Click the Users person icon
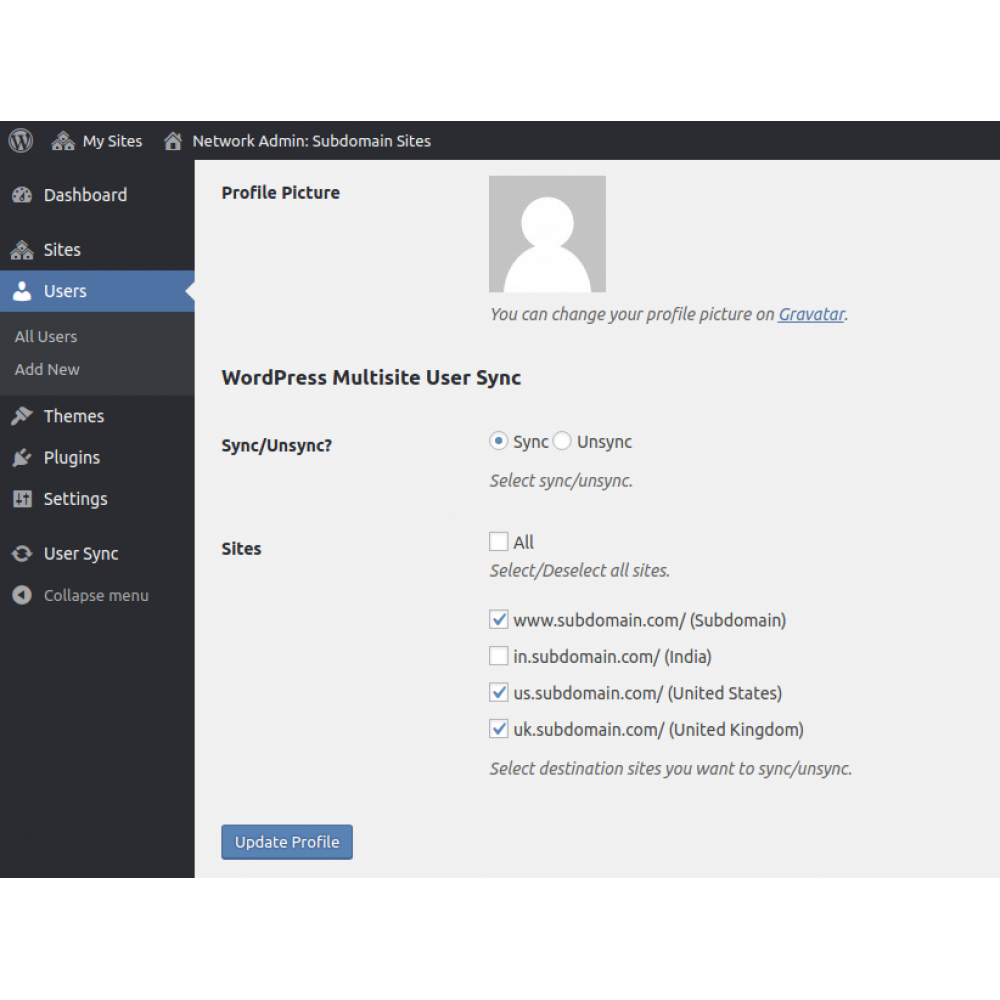Viewport: 1000px width, 1000px height. pos(22,291)
